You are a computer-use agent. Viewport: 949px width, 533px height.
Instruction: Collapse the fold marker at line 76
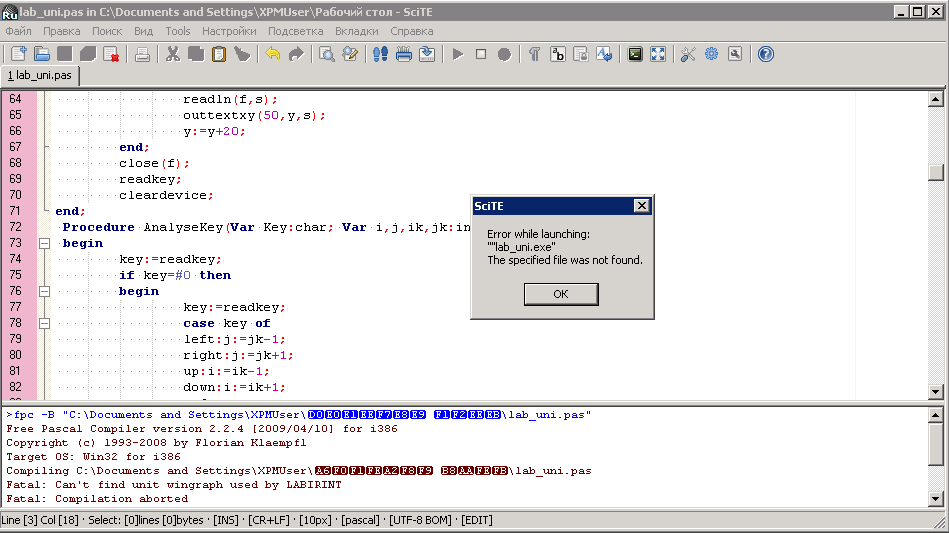click(44, 291)
